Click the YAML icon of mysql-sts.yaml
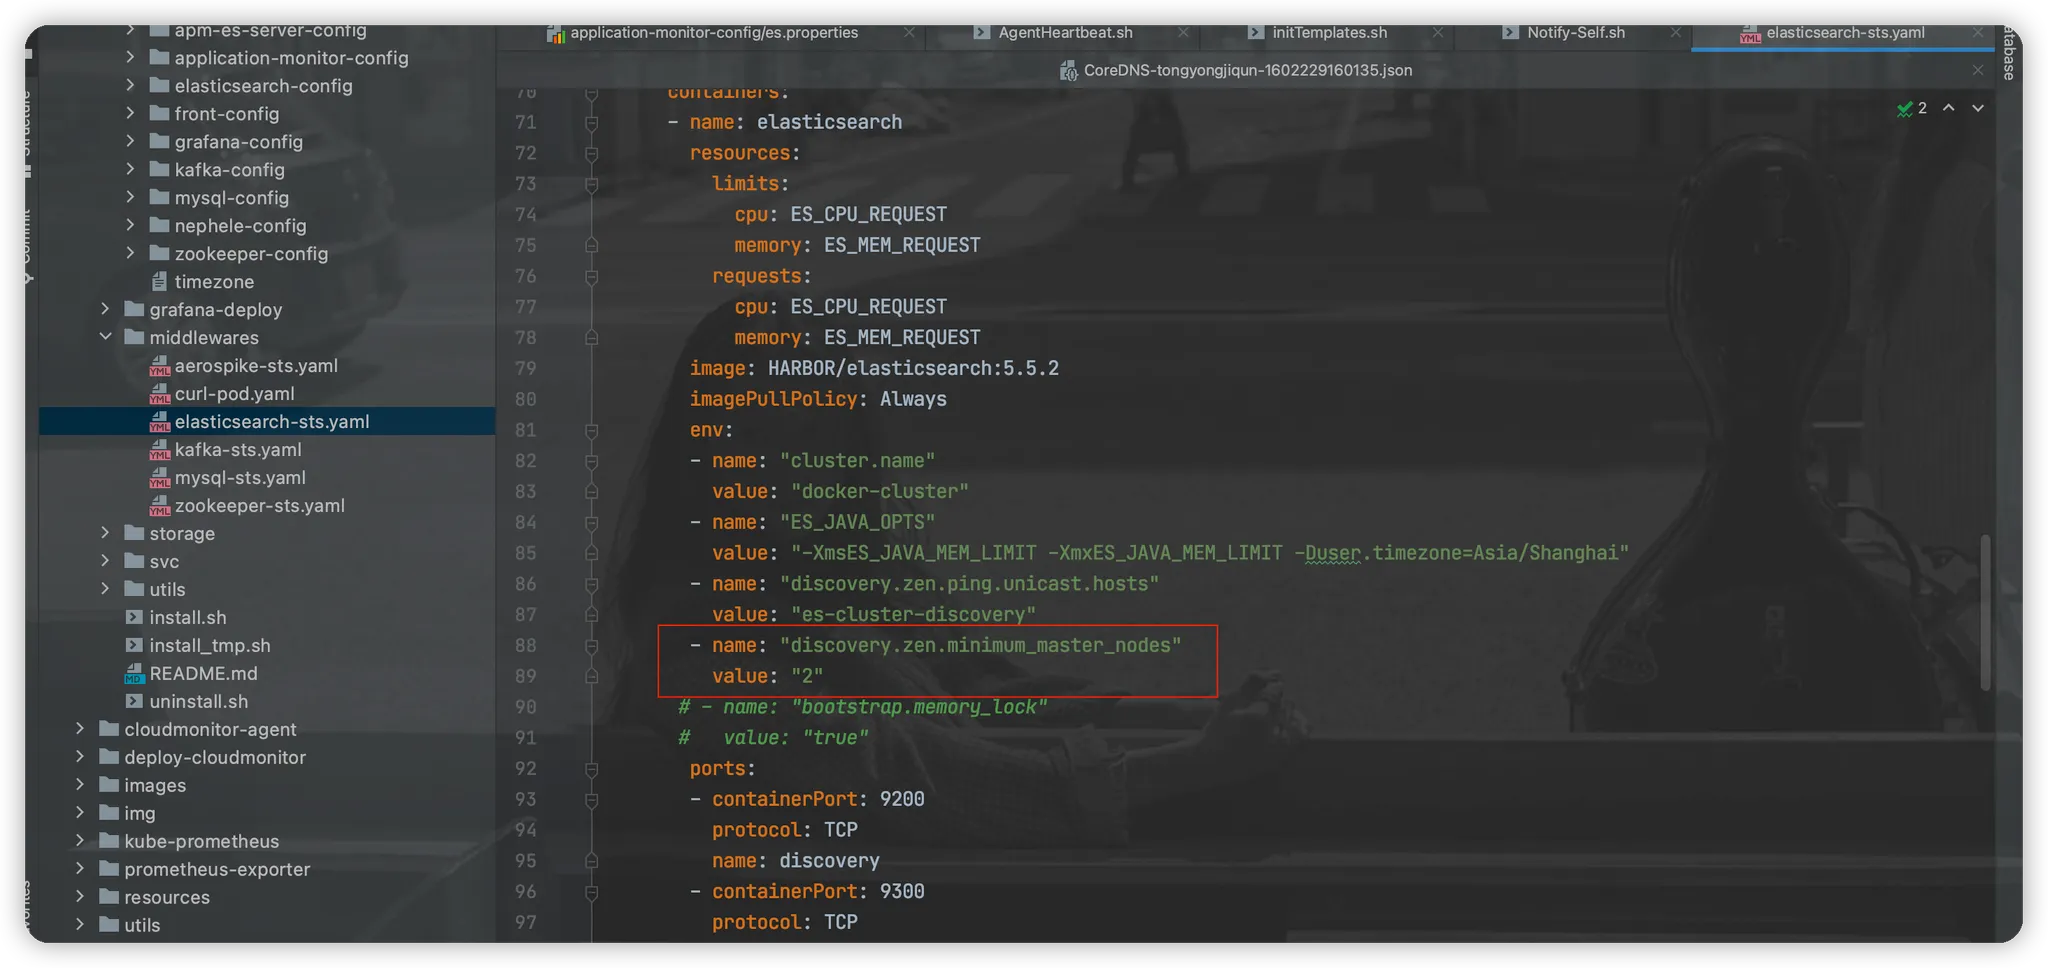The width and height of the screenshot is (2048, 968). [160, 478]
